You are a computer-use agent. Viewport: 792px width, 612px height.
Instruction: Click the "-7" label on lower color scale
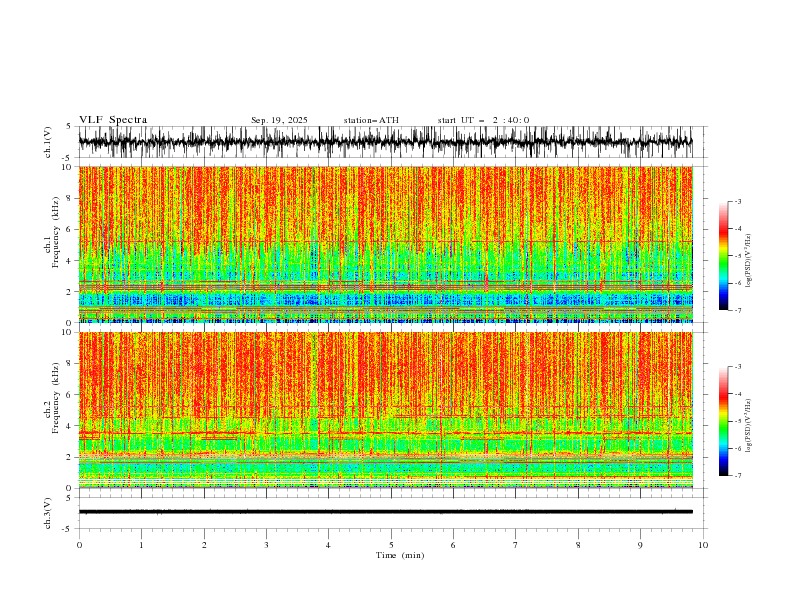738,475
